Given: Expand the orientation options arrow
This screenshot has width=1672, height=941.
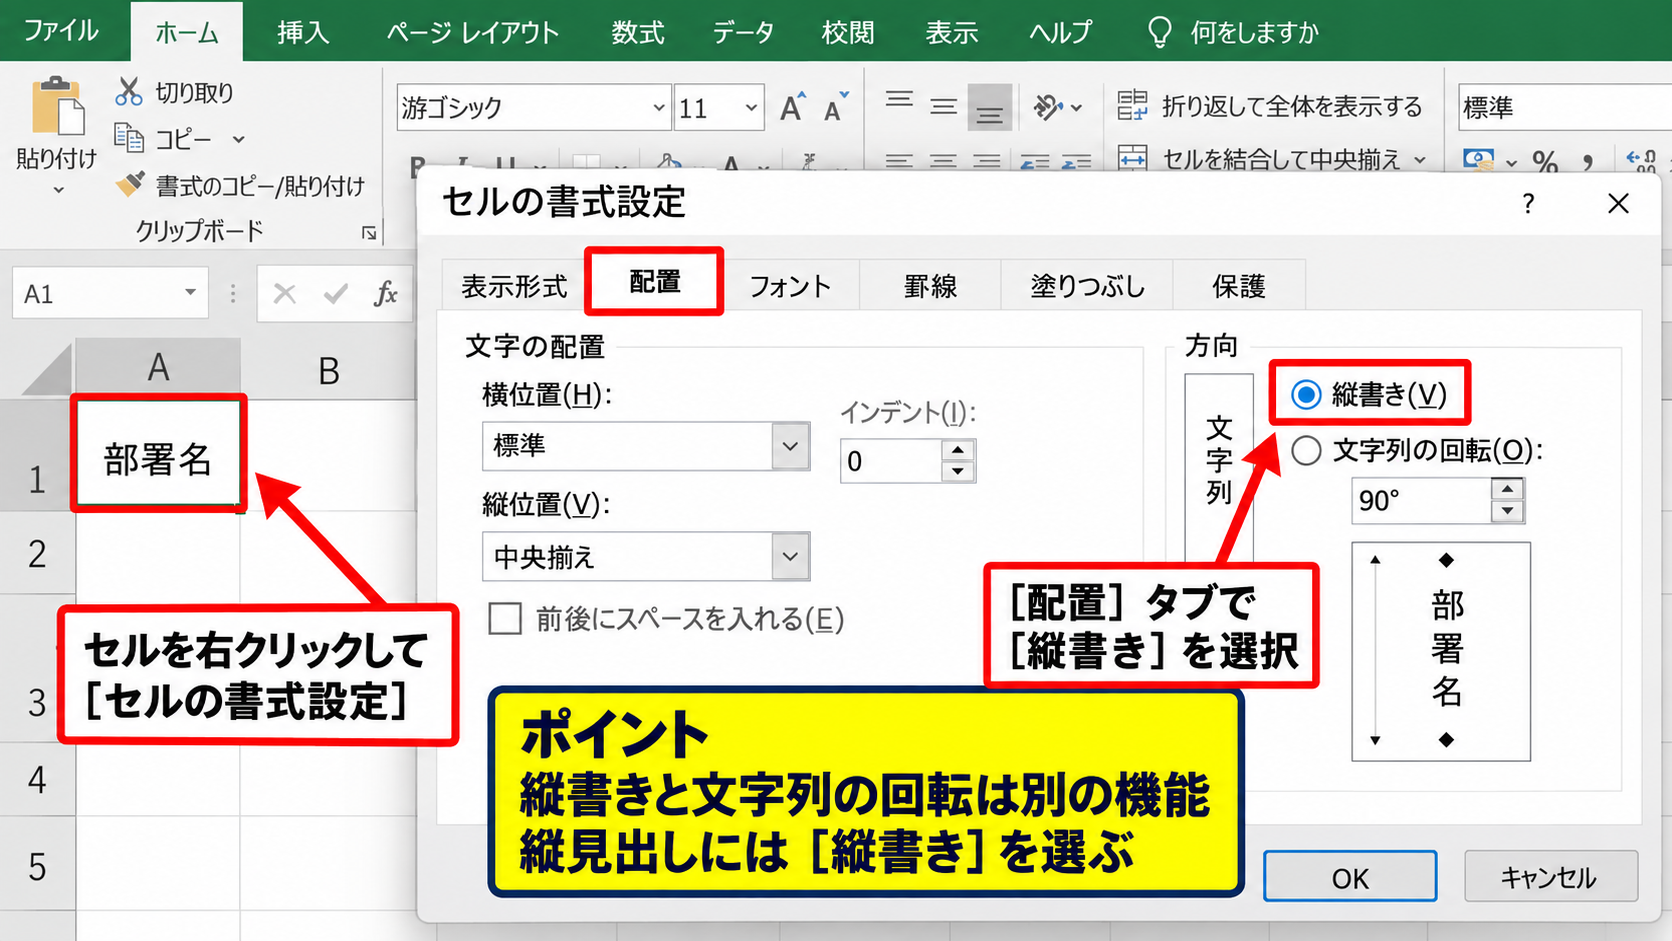Looking at the screenshot, I should click(x=1077, y=107).
